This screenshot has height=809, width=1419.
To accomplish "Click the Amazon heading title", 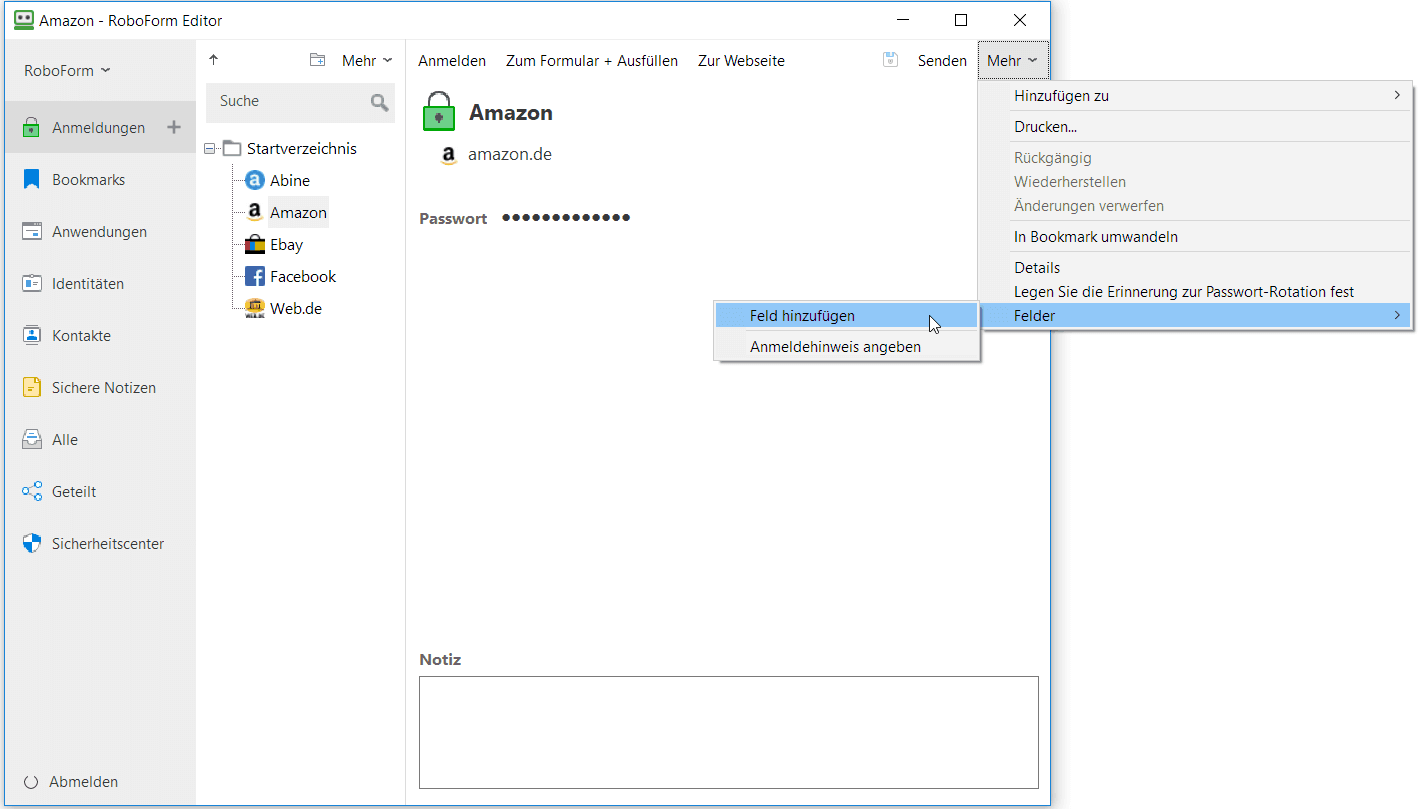I will point(511,113).
